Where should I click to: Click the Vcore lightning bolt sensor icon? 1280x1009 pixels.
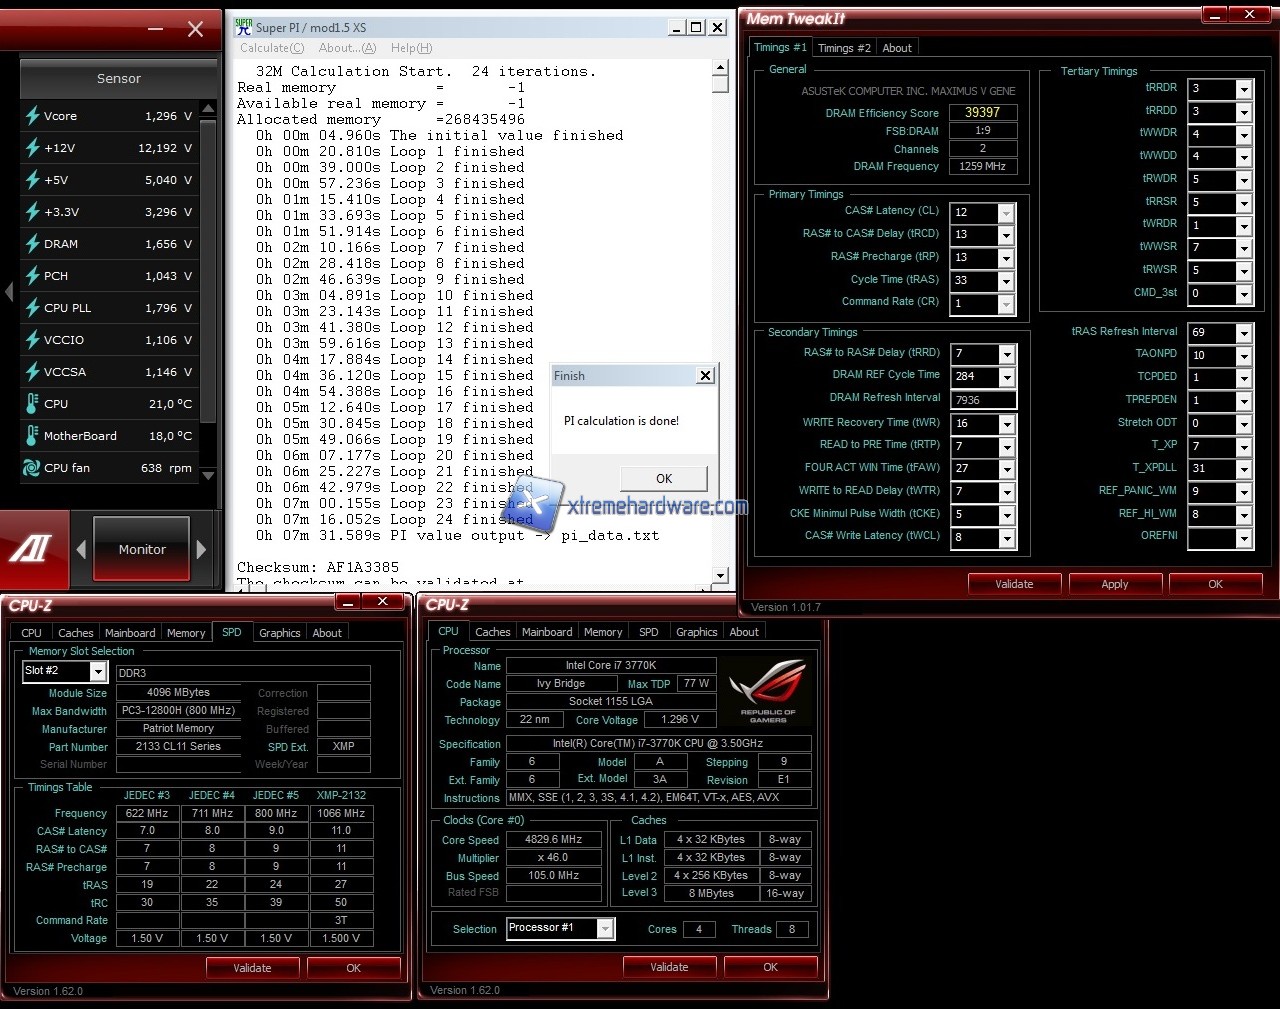pyautogui.click(x=32, y=116)
